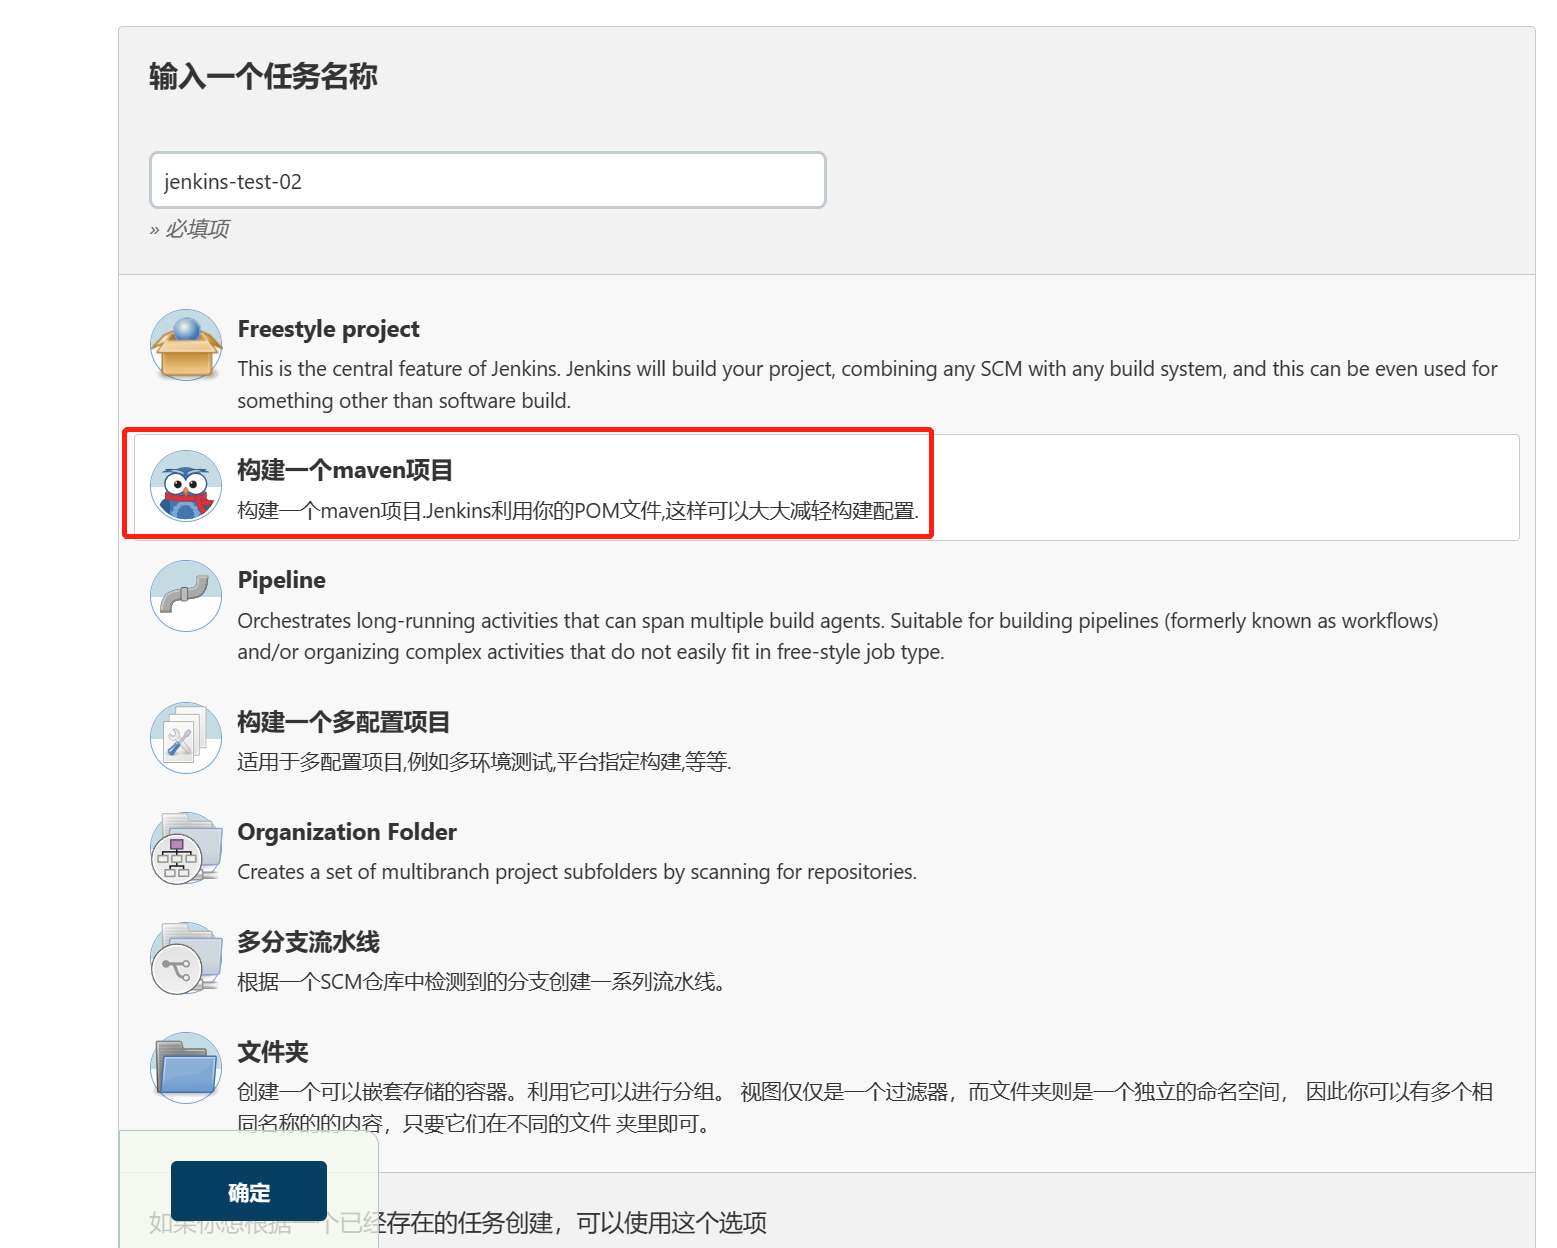Click the Organization Folder icon
The height and width of the screenshot is (1248, 1557).
tap(186, 848)
